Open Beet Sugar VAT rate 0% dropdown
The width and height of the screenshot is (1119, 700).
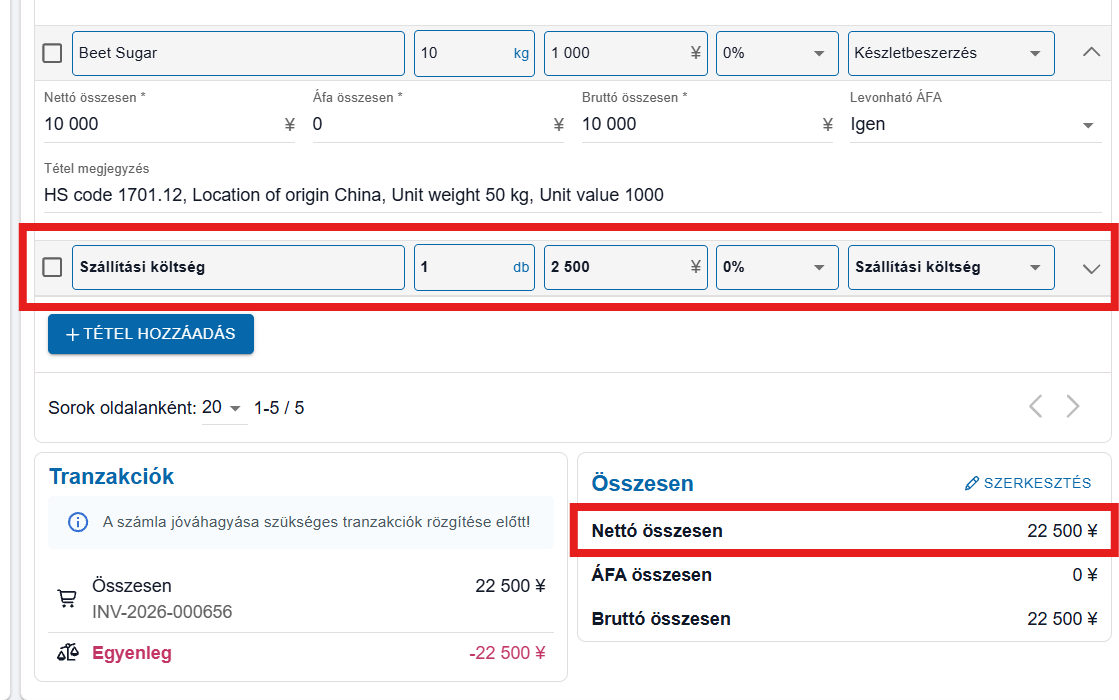pyautogui.click(x=776, y=53)
